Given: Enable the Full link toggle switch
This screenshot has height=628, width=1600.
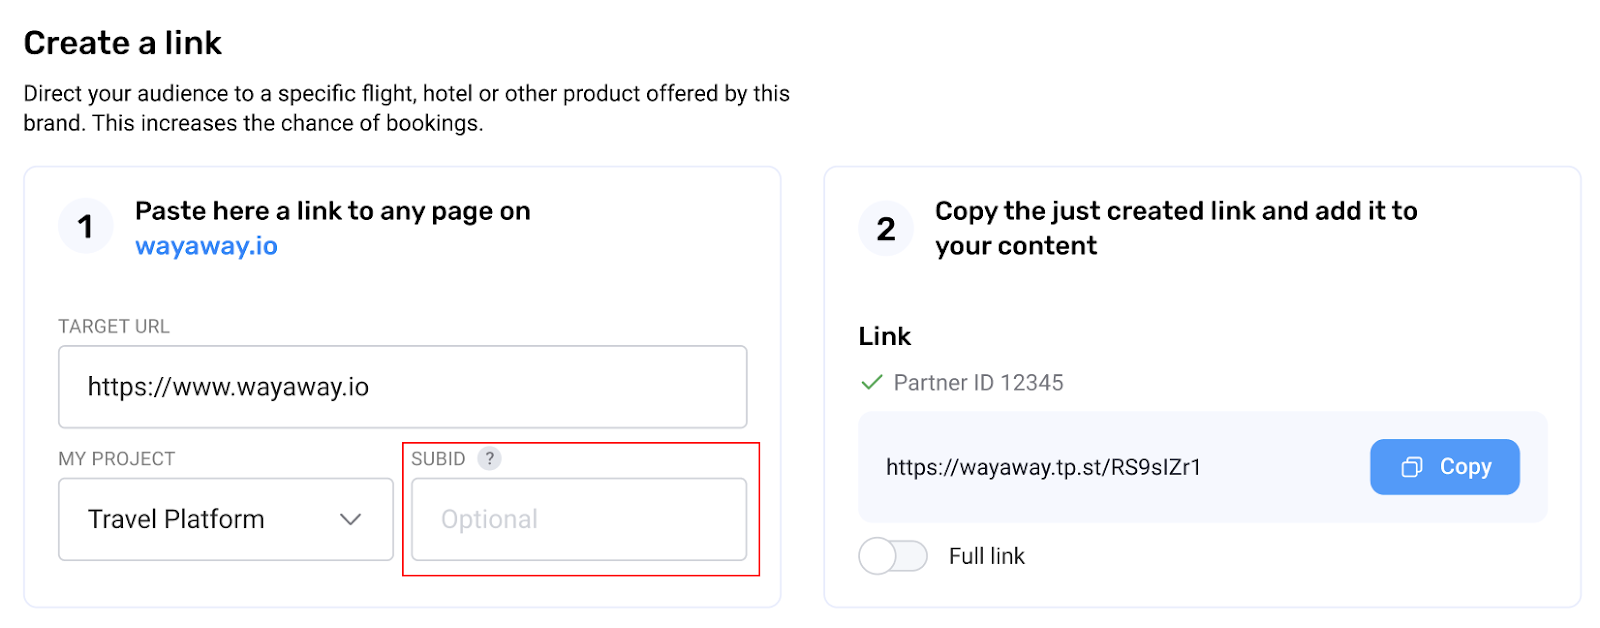Looking at the screenshot, I should [x=893, y=556].
